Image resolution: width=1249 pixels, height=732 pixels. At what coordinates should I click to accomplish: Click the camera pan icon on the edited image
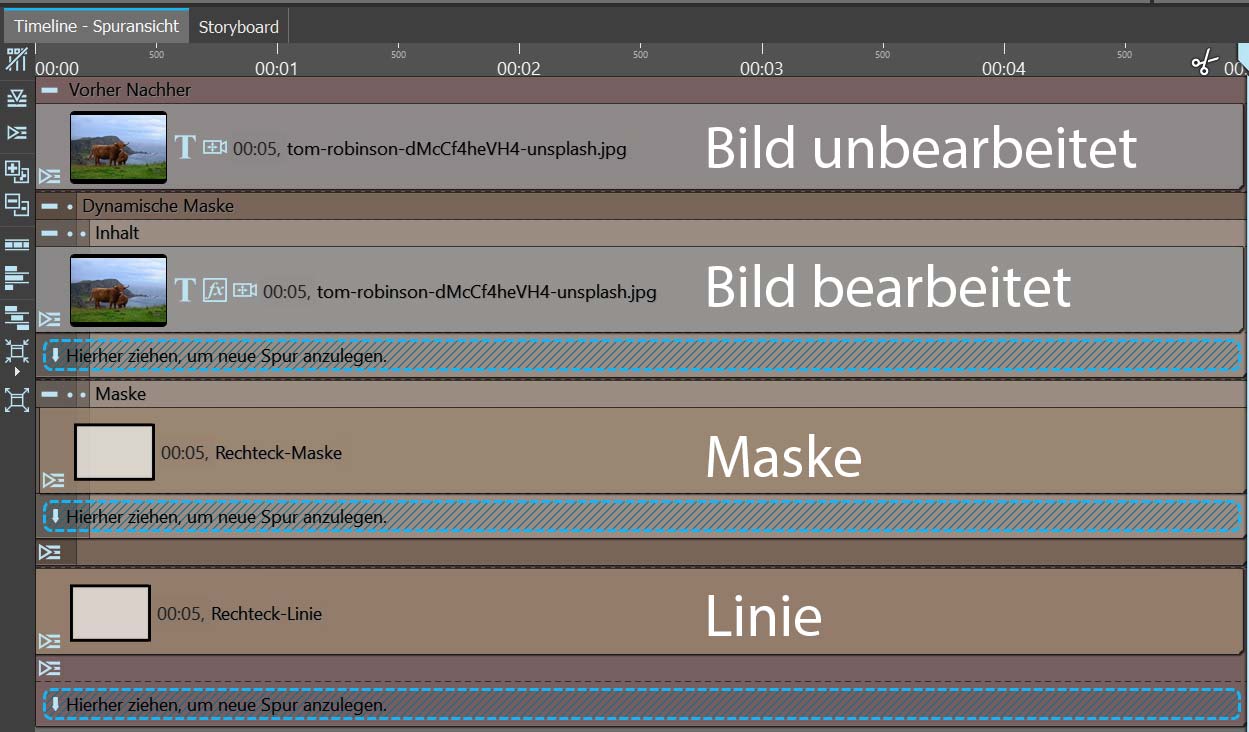click(245, 290)
